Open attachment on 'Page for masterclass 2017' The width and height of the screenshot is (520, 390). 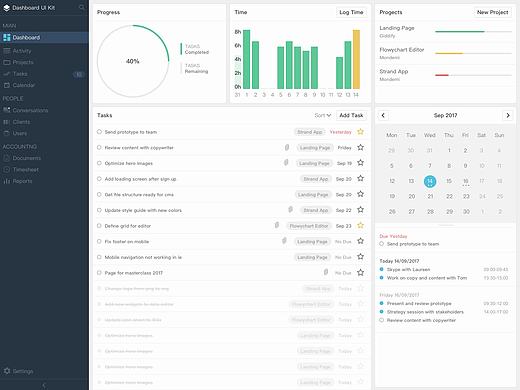point(326,272)
